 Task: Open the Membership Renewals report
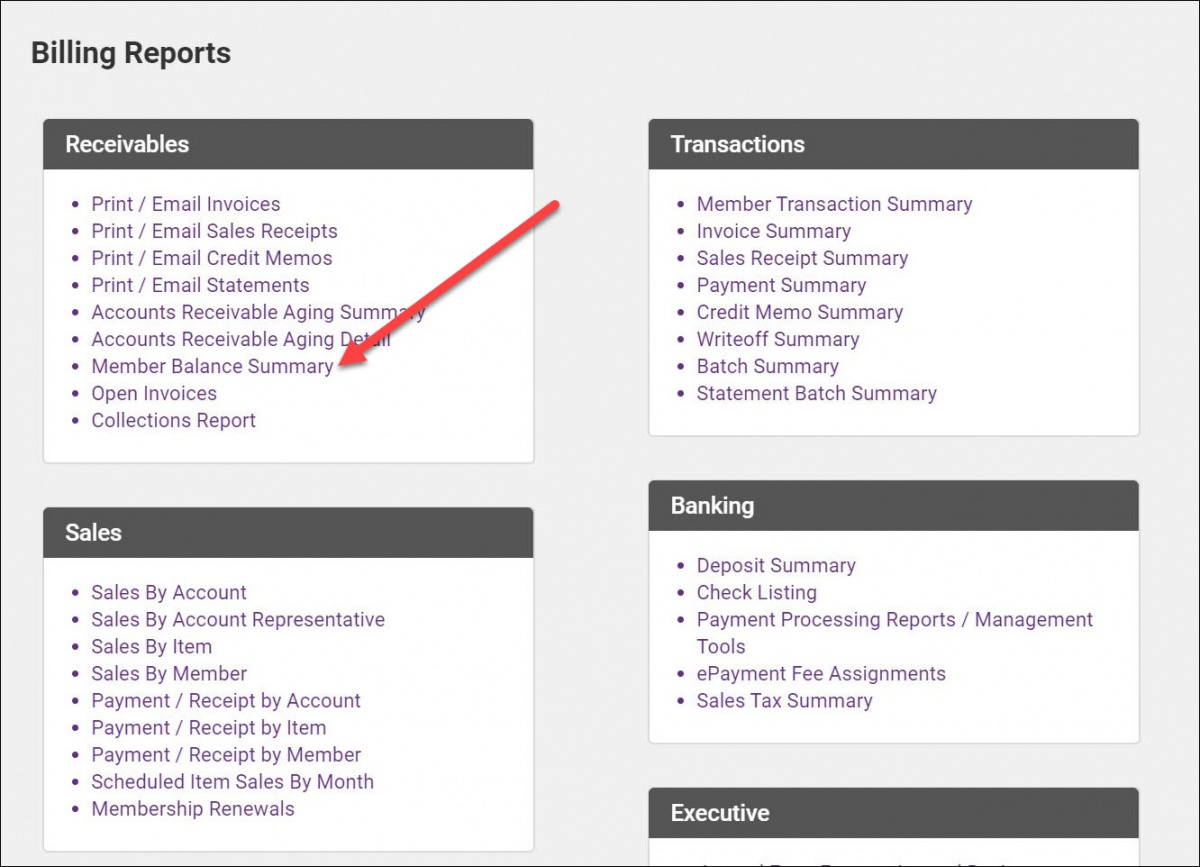(x=193, y=809)
